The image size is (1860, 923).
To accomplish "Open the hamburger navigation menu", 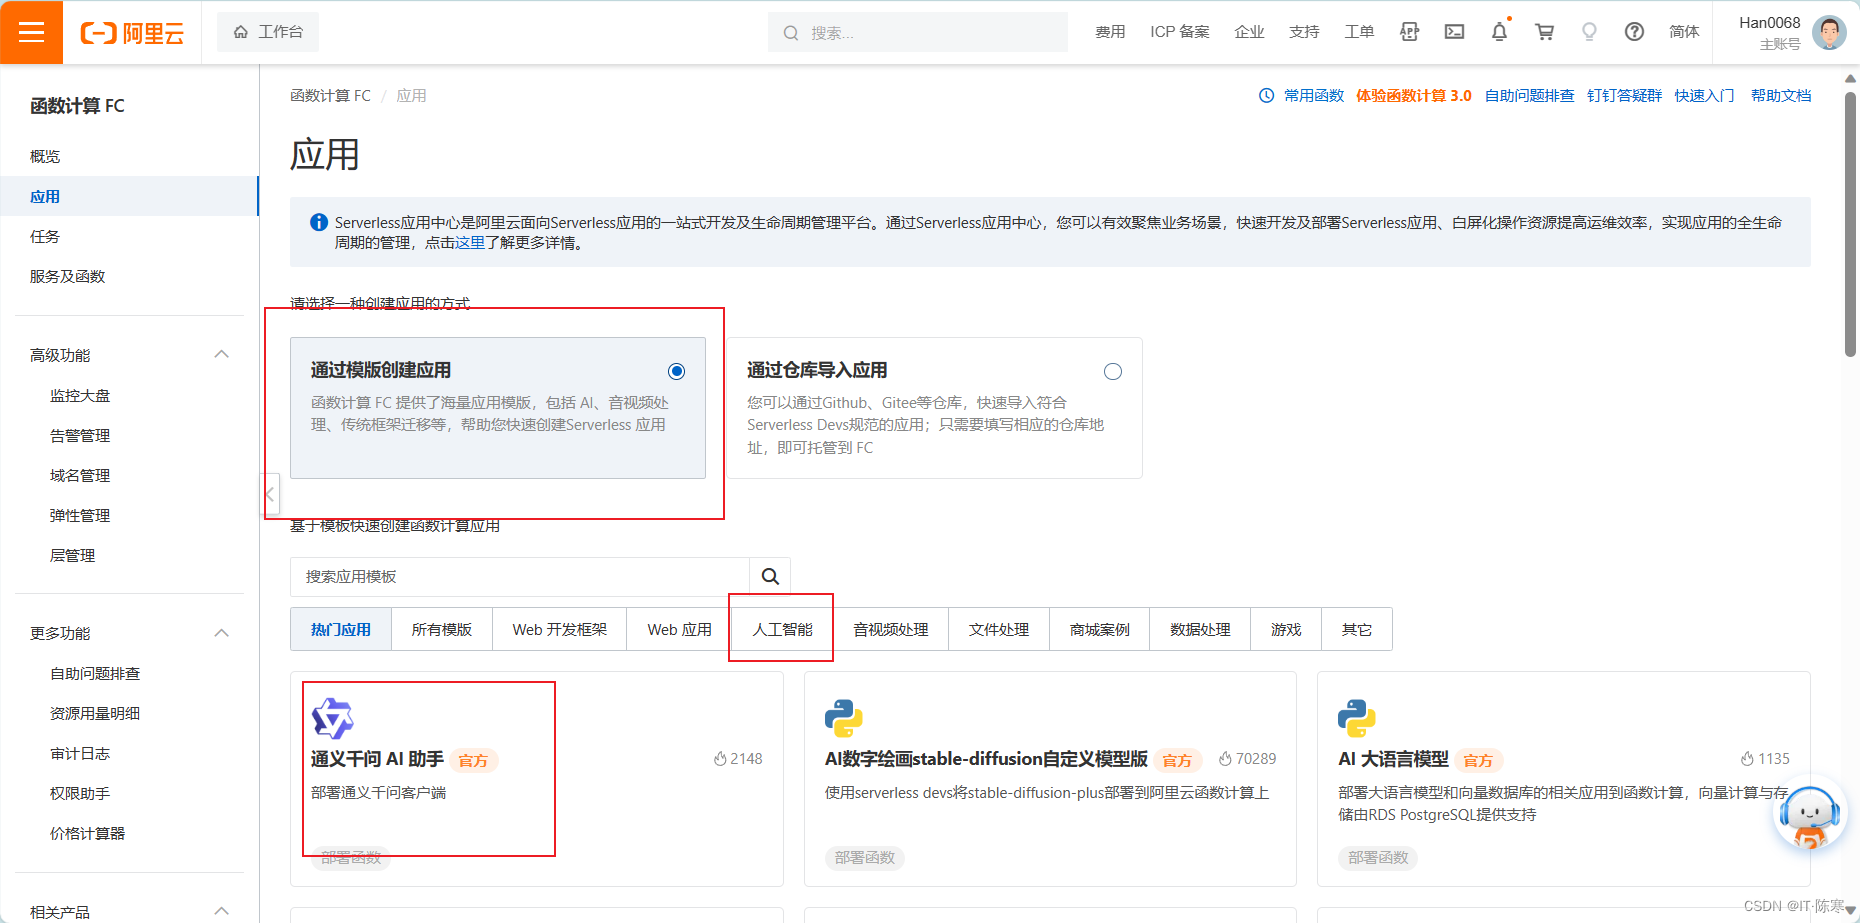I will pos(31,32).
